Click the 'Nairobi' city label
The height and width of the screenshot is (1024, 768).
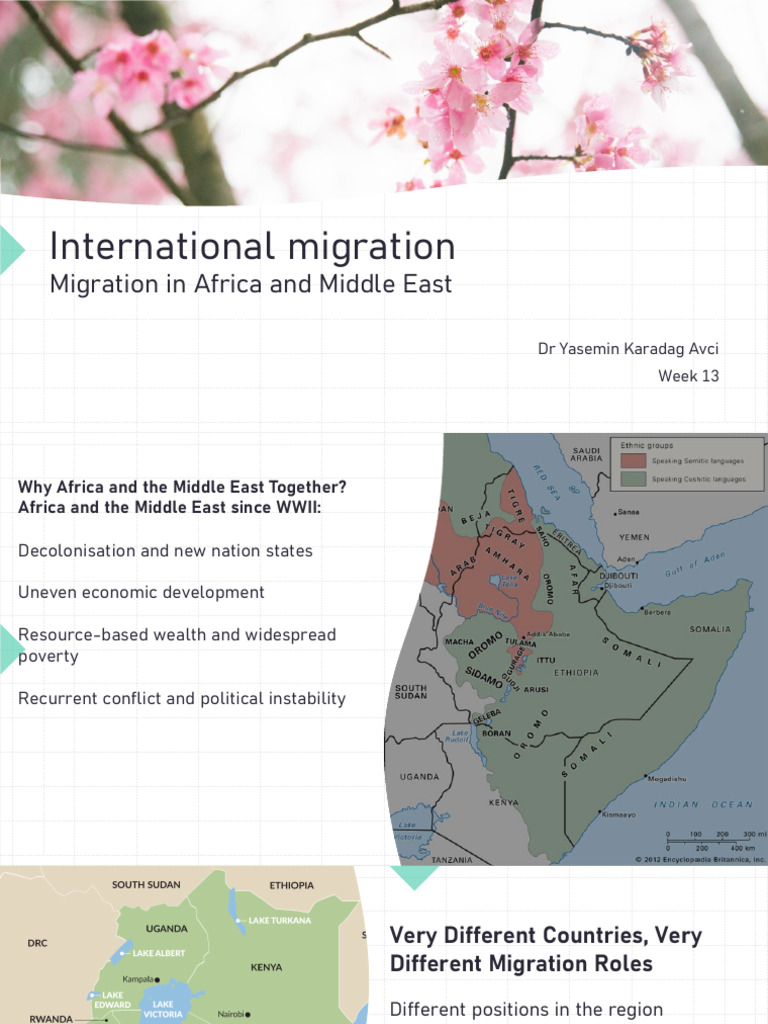(x=231, y=1014)
